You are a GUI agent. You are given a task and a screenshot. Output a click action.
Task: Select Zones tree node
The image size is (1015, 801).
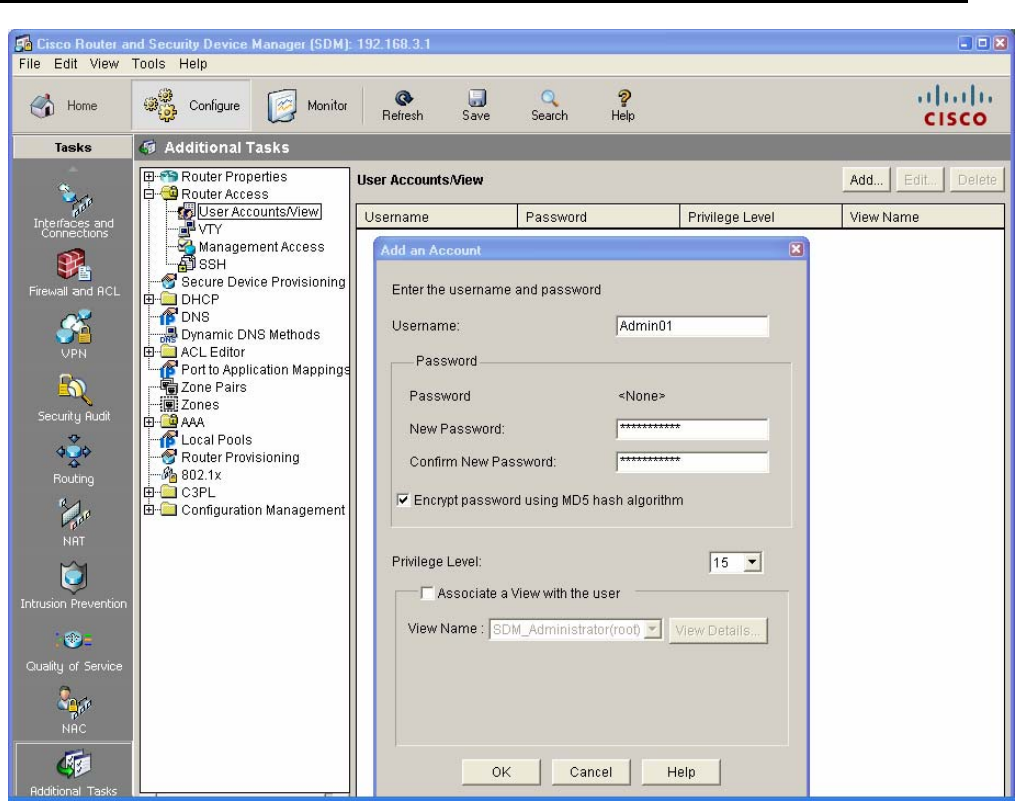[x=199, y=404]
